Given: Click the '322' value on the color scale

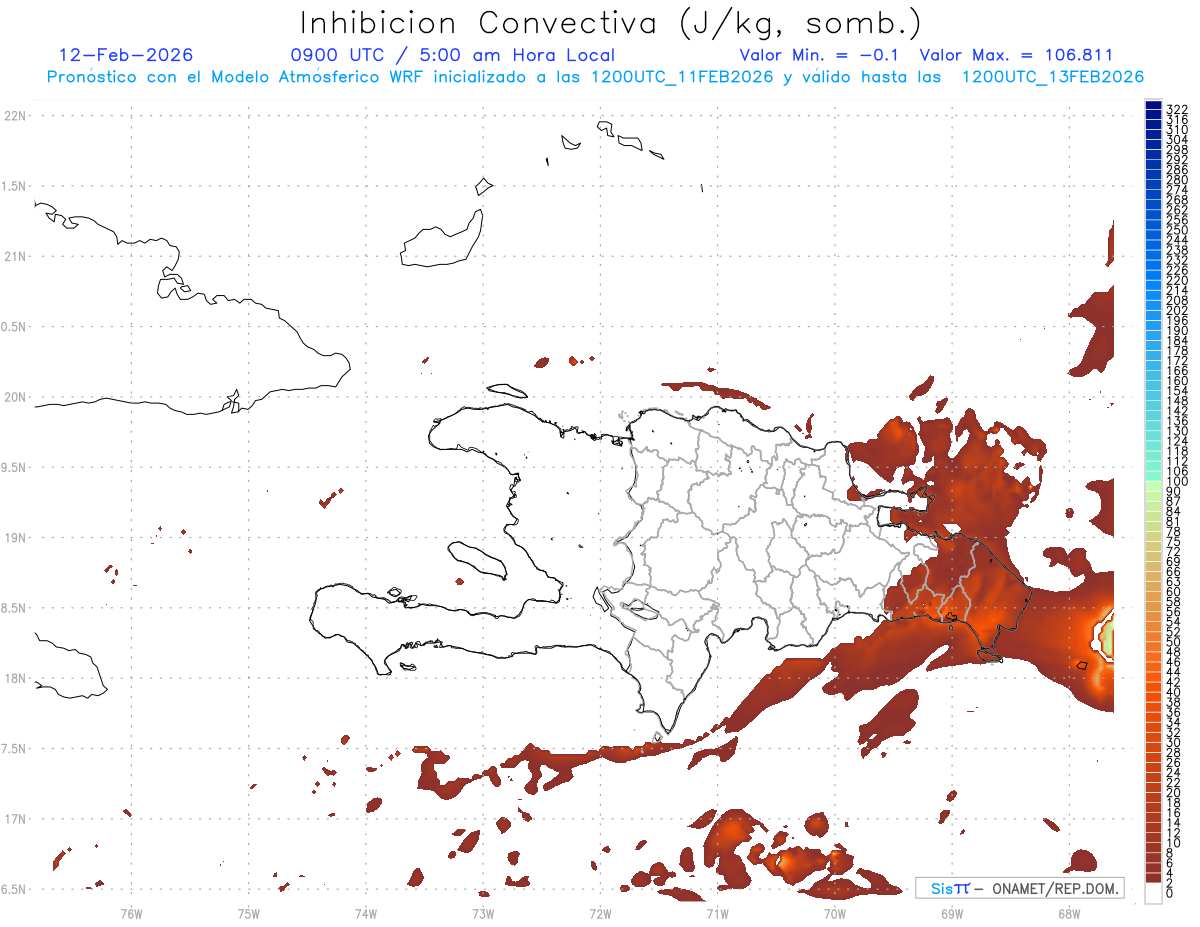Looking at the screenshot, I should click(x=1176, y=108).
